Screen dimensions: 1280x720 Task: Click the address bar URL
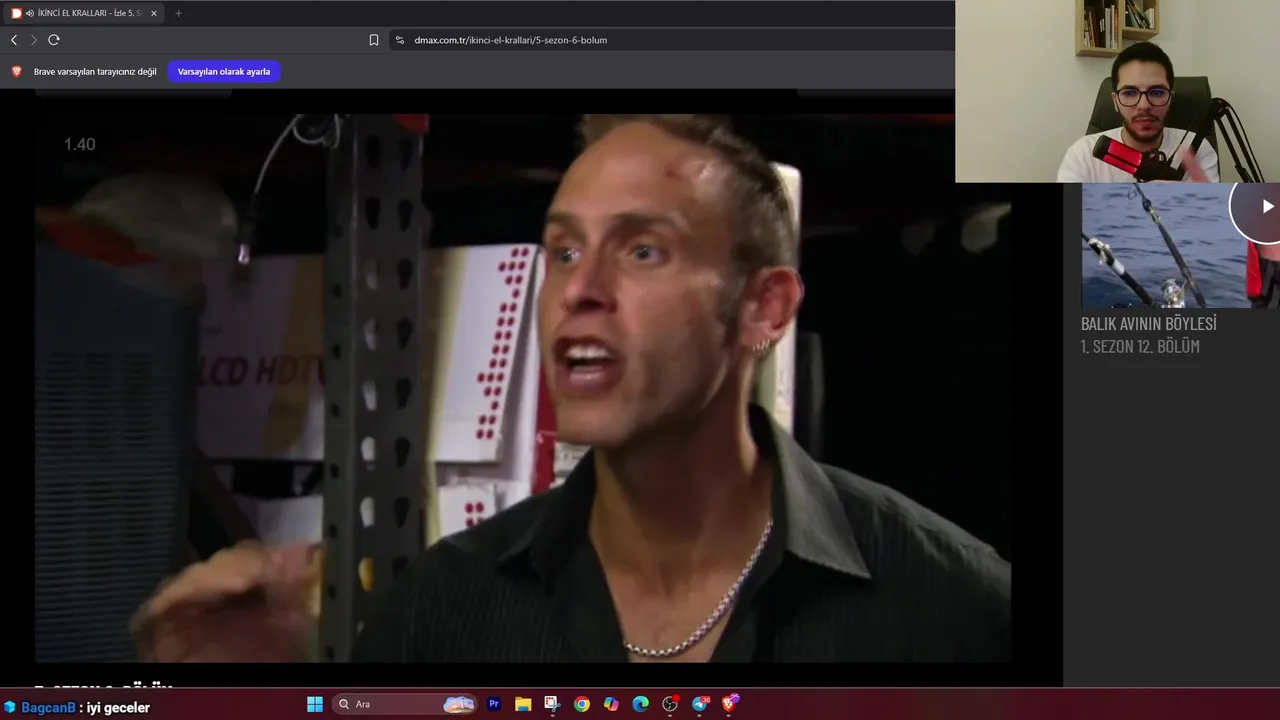pos(511,40)
